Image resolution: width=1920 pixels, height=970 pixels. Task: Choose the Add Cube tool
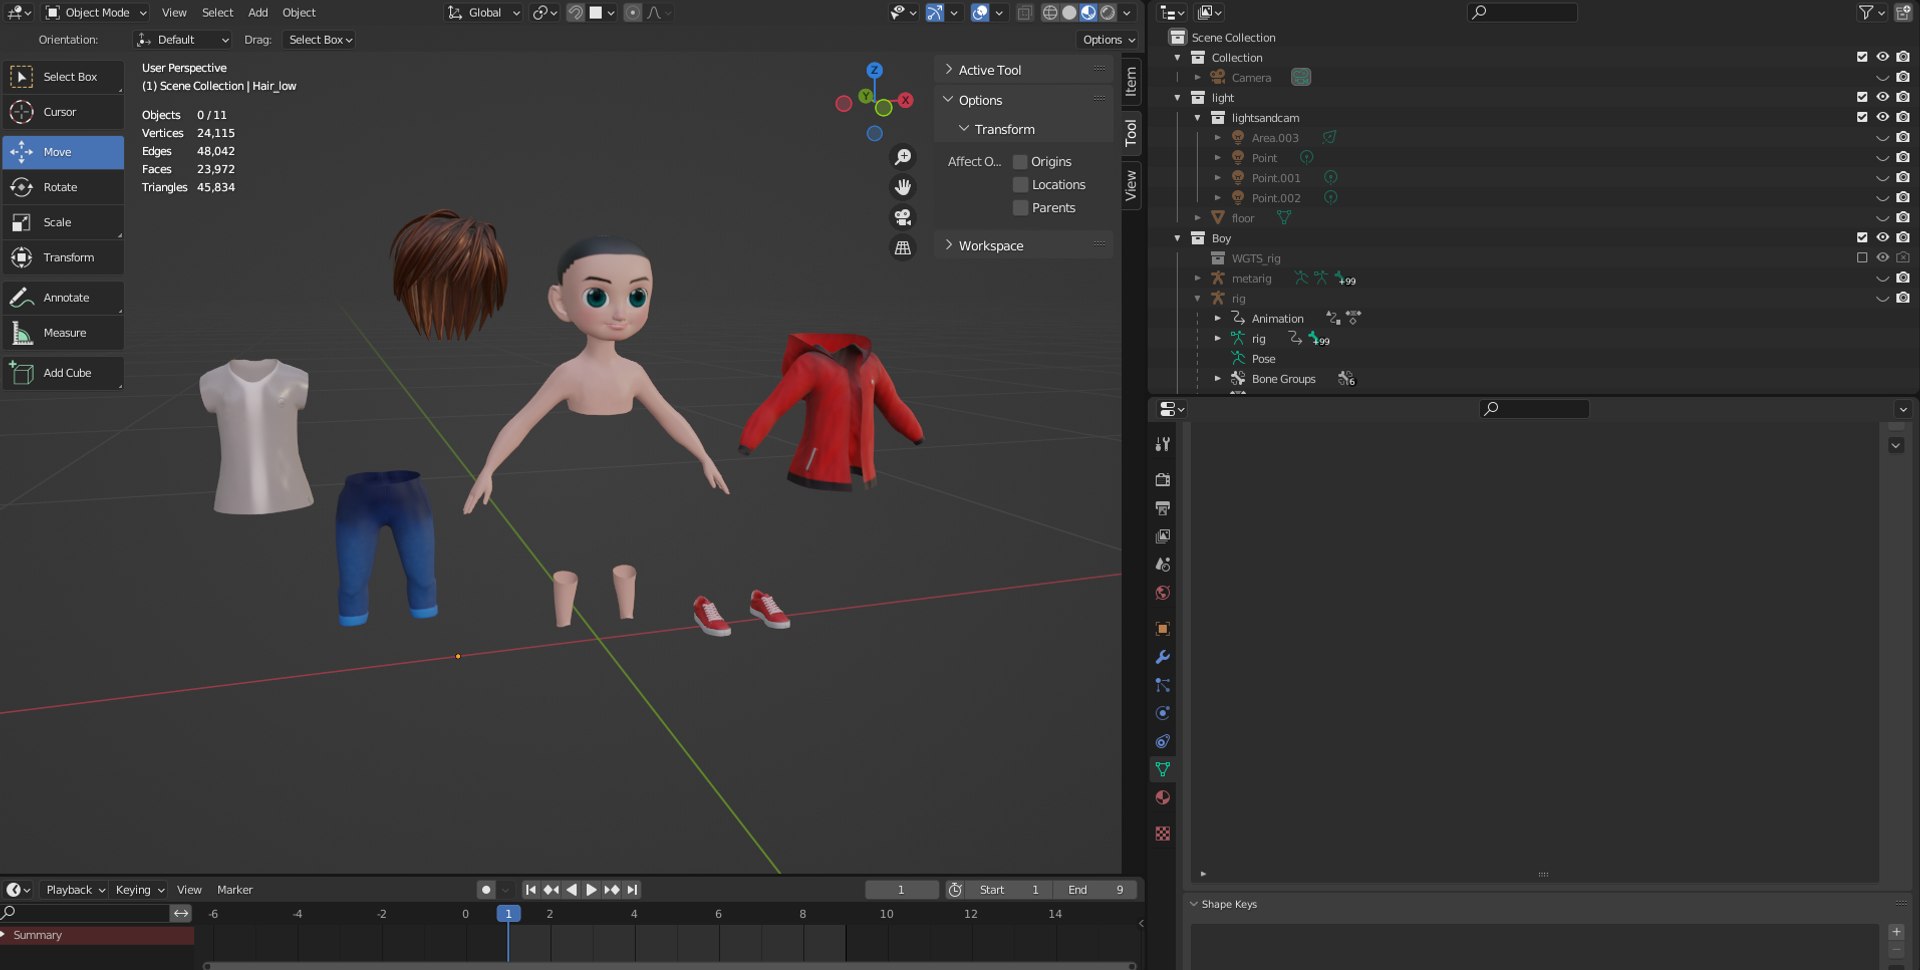click(63, 373)
